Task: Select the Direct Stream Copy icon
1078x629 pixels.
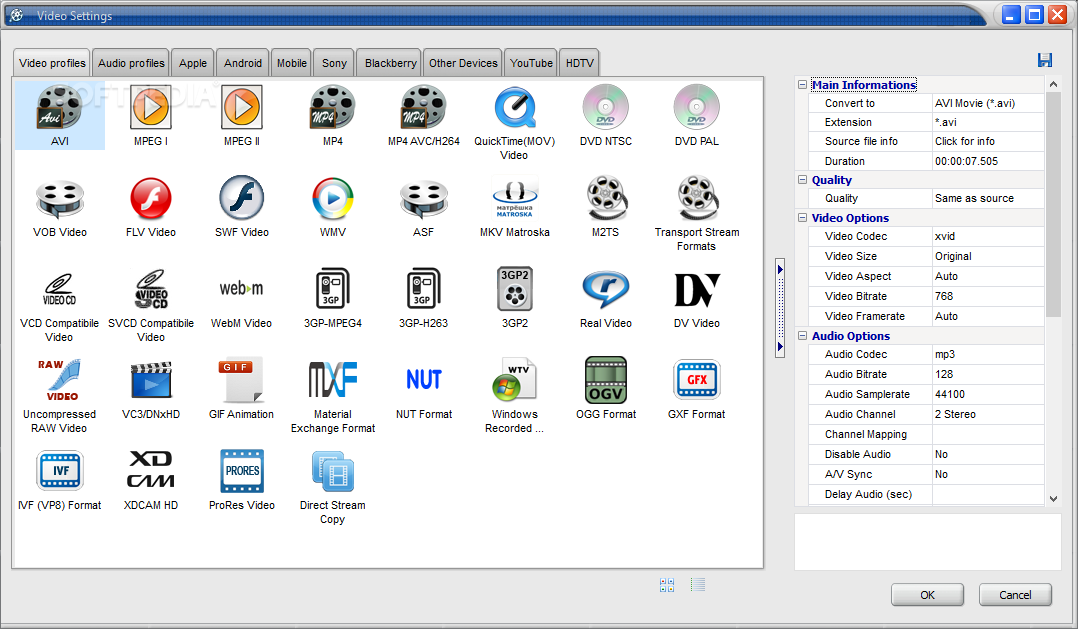Action: pyautogui.click(x=333, y=471)
